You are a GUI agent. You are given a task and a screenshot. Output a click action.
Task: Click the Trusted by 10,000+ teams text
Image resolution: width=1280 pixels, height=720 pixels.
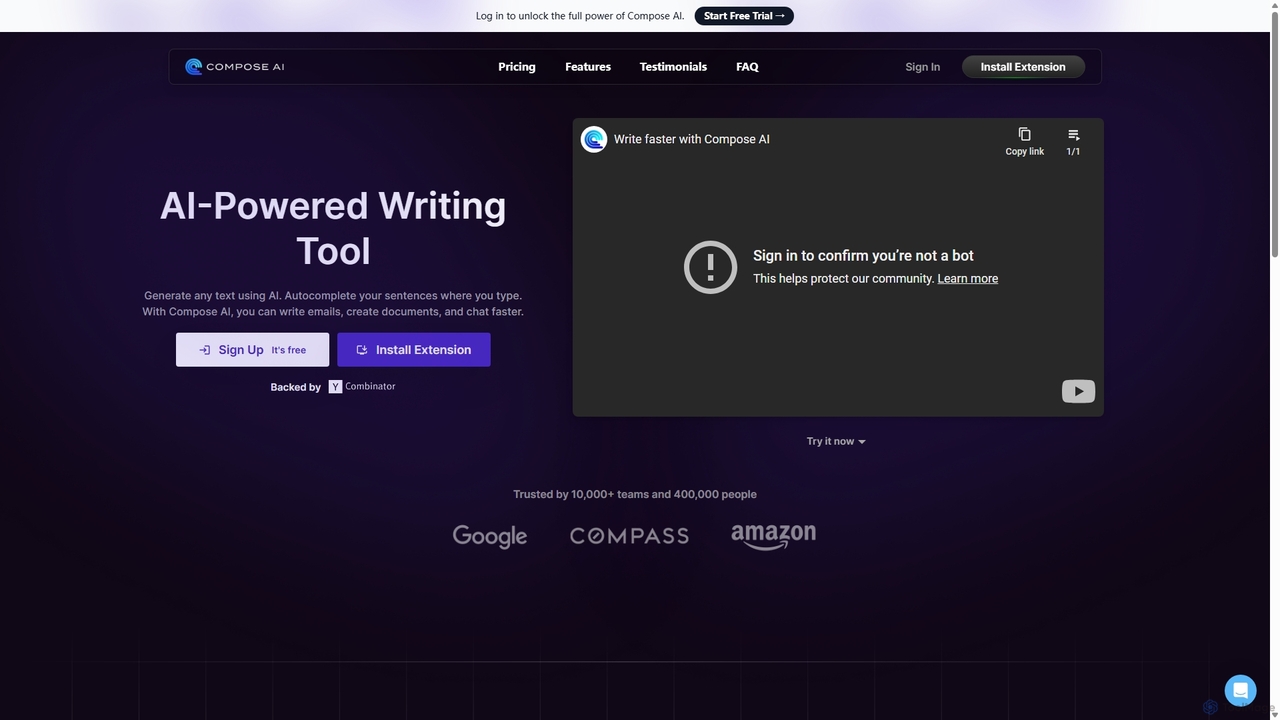[x=635, y=494]
